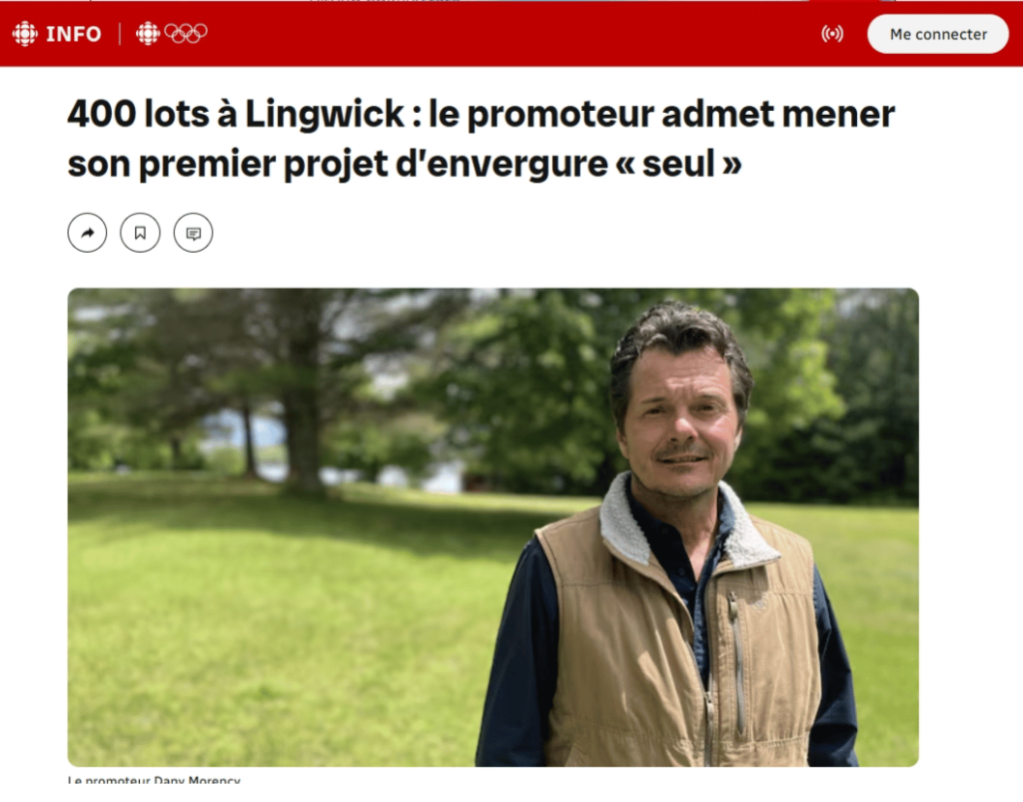Open the comments using the speech bubble icon
The height and width of the screenshot is (802, 1023).
click(x=193, y=233)
